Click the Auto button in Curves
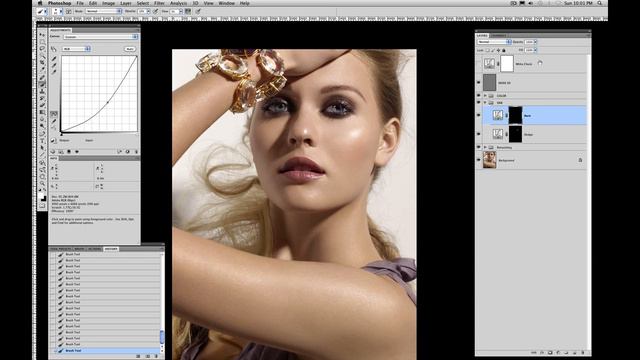Screen dimensions: 640x360 point(130,49)
